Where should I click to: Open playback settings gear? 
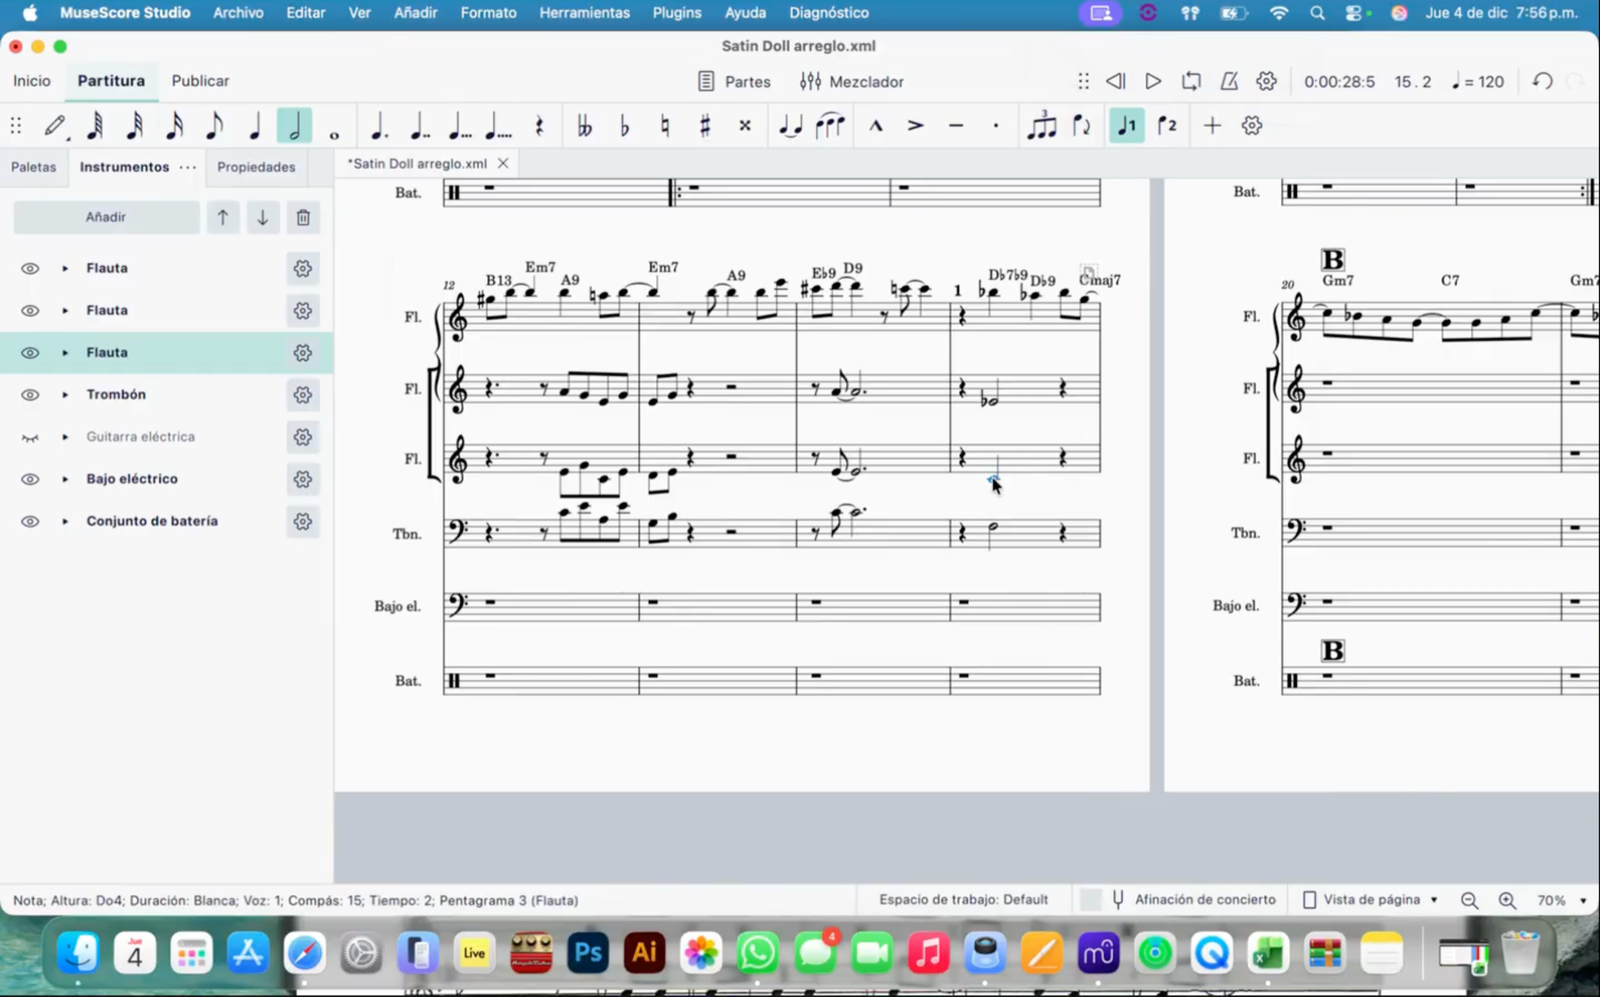[1267, 81]
